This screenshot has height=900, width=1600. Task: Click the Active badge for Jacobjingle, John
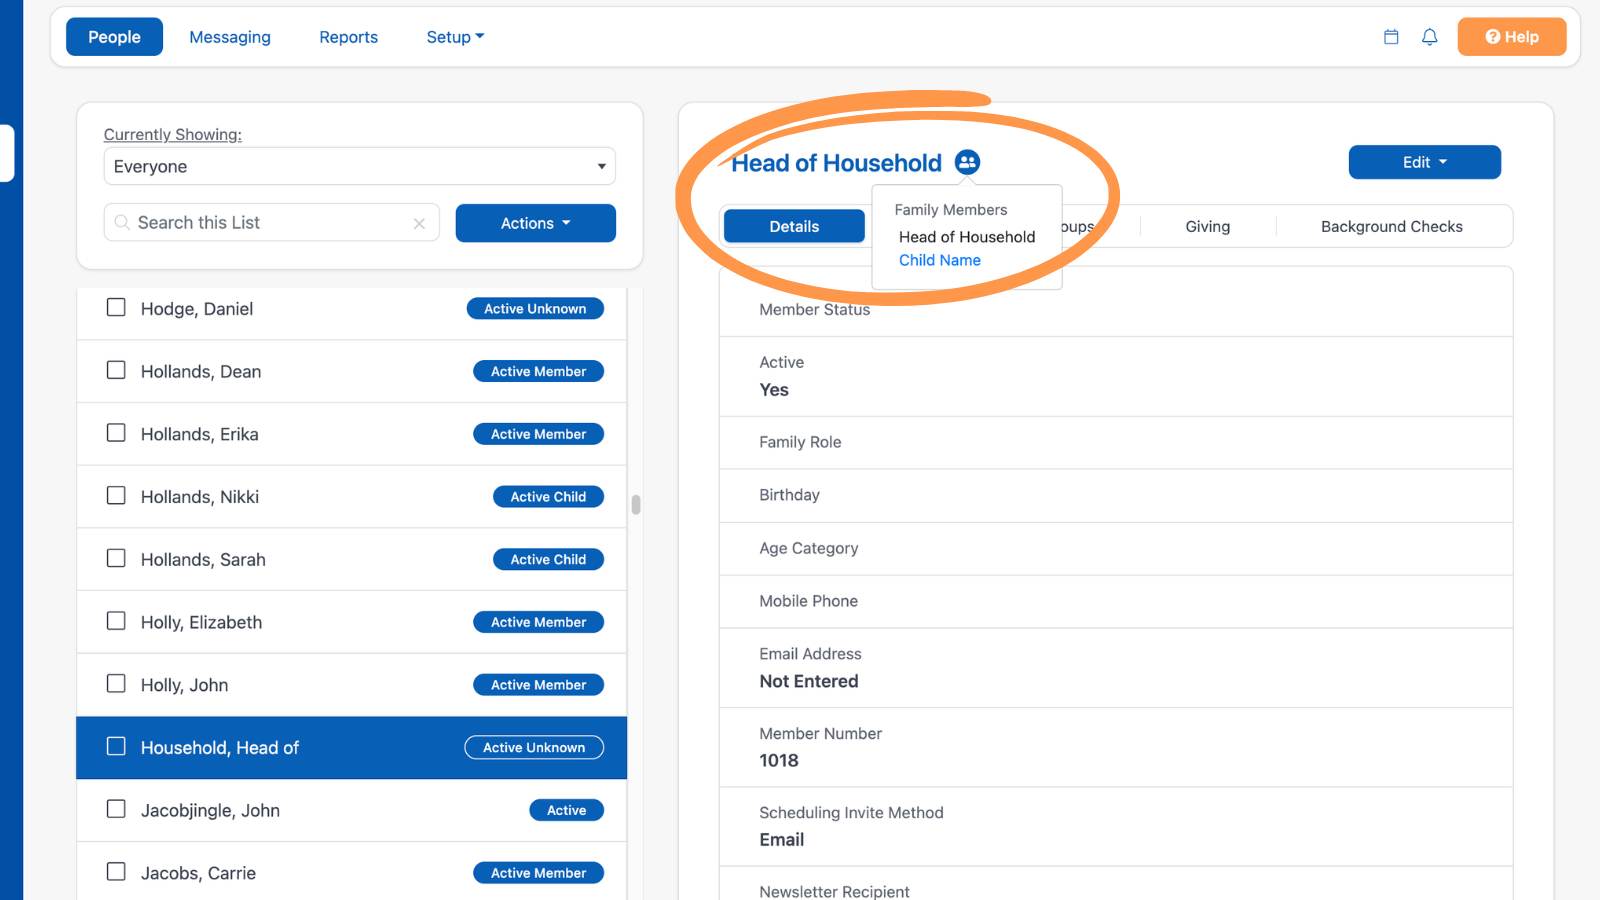[566, 810]
